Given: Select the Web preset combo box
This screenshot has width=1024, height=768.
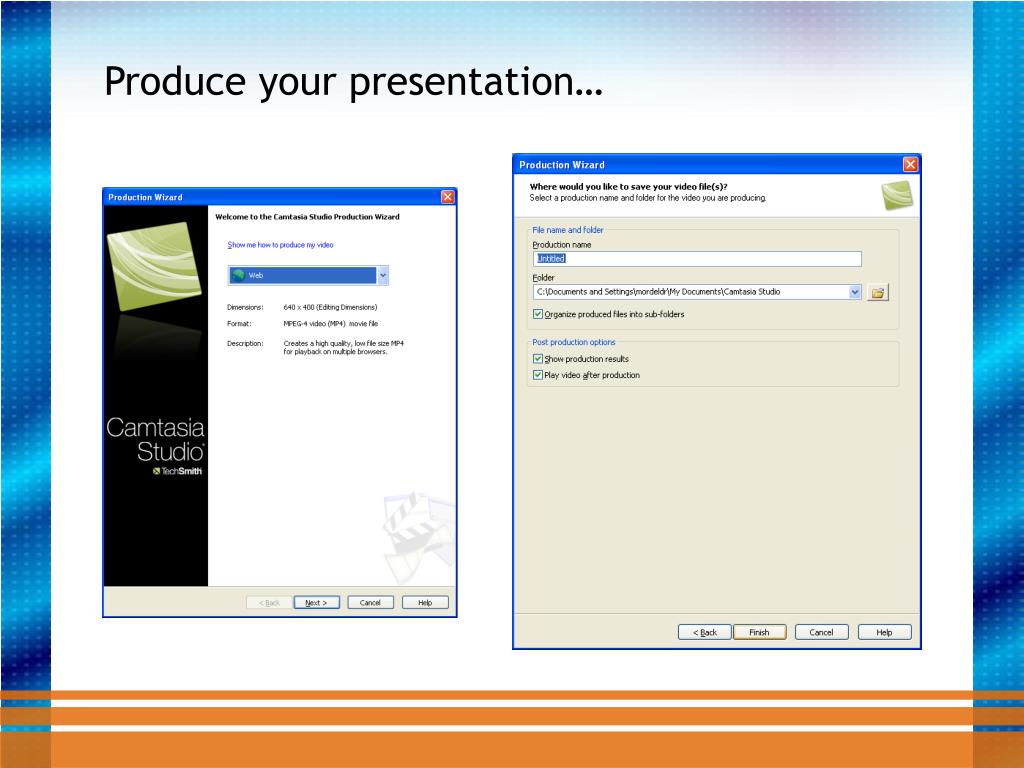Looking at the screenshot, I should pos(308,276).
